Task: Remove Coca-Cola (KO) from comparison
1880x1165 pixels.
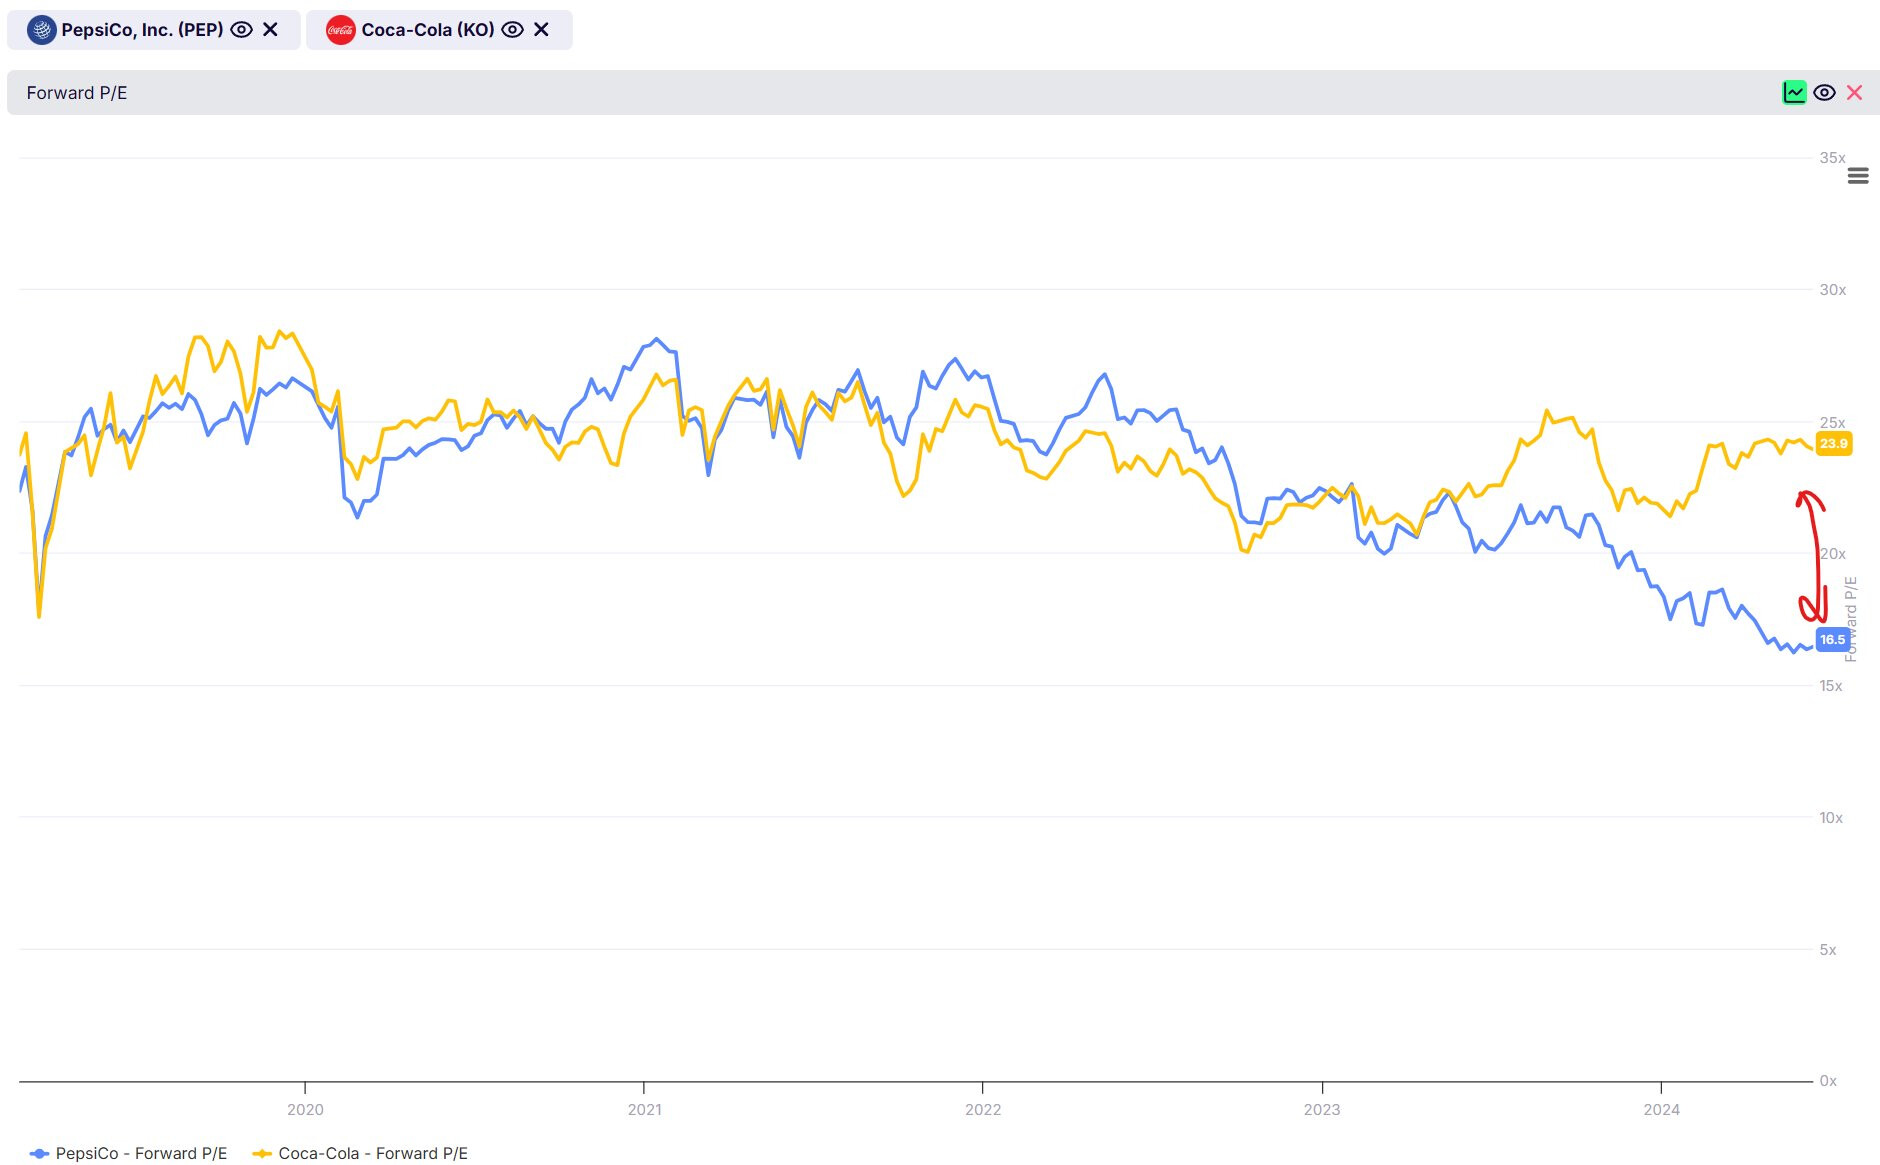Action: (541, 30)
